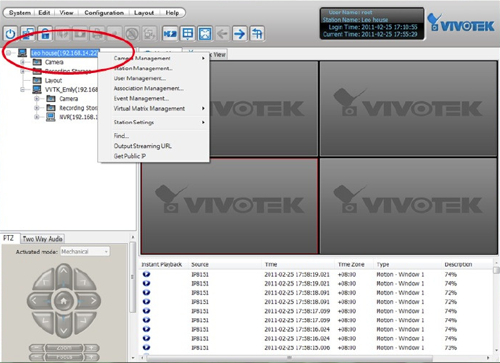Screen dimensions: 500x363
Task: Move camera up-right with PTZ diagonal button
Action: click(x=83, y=280)
